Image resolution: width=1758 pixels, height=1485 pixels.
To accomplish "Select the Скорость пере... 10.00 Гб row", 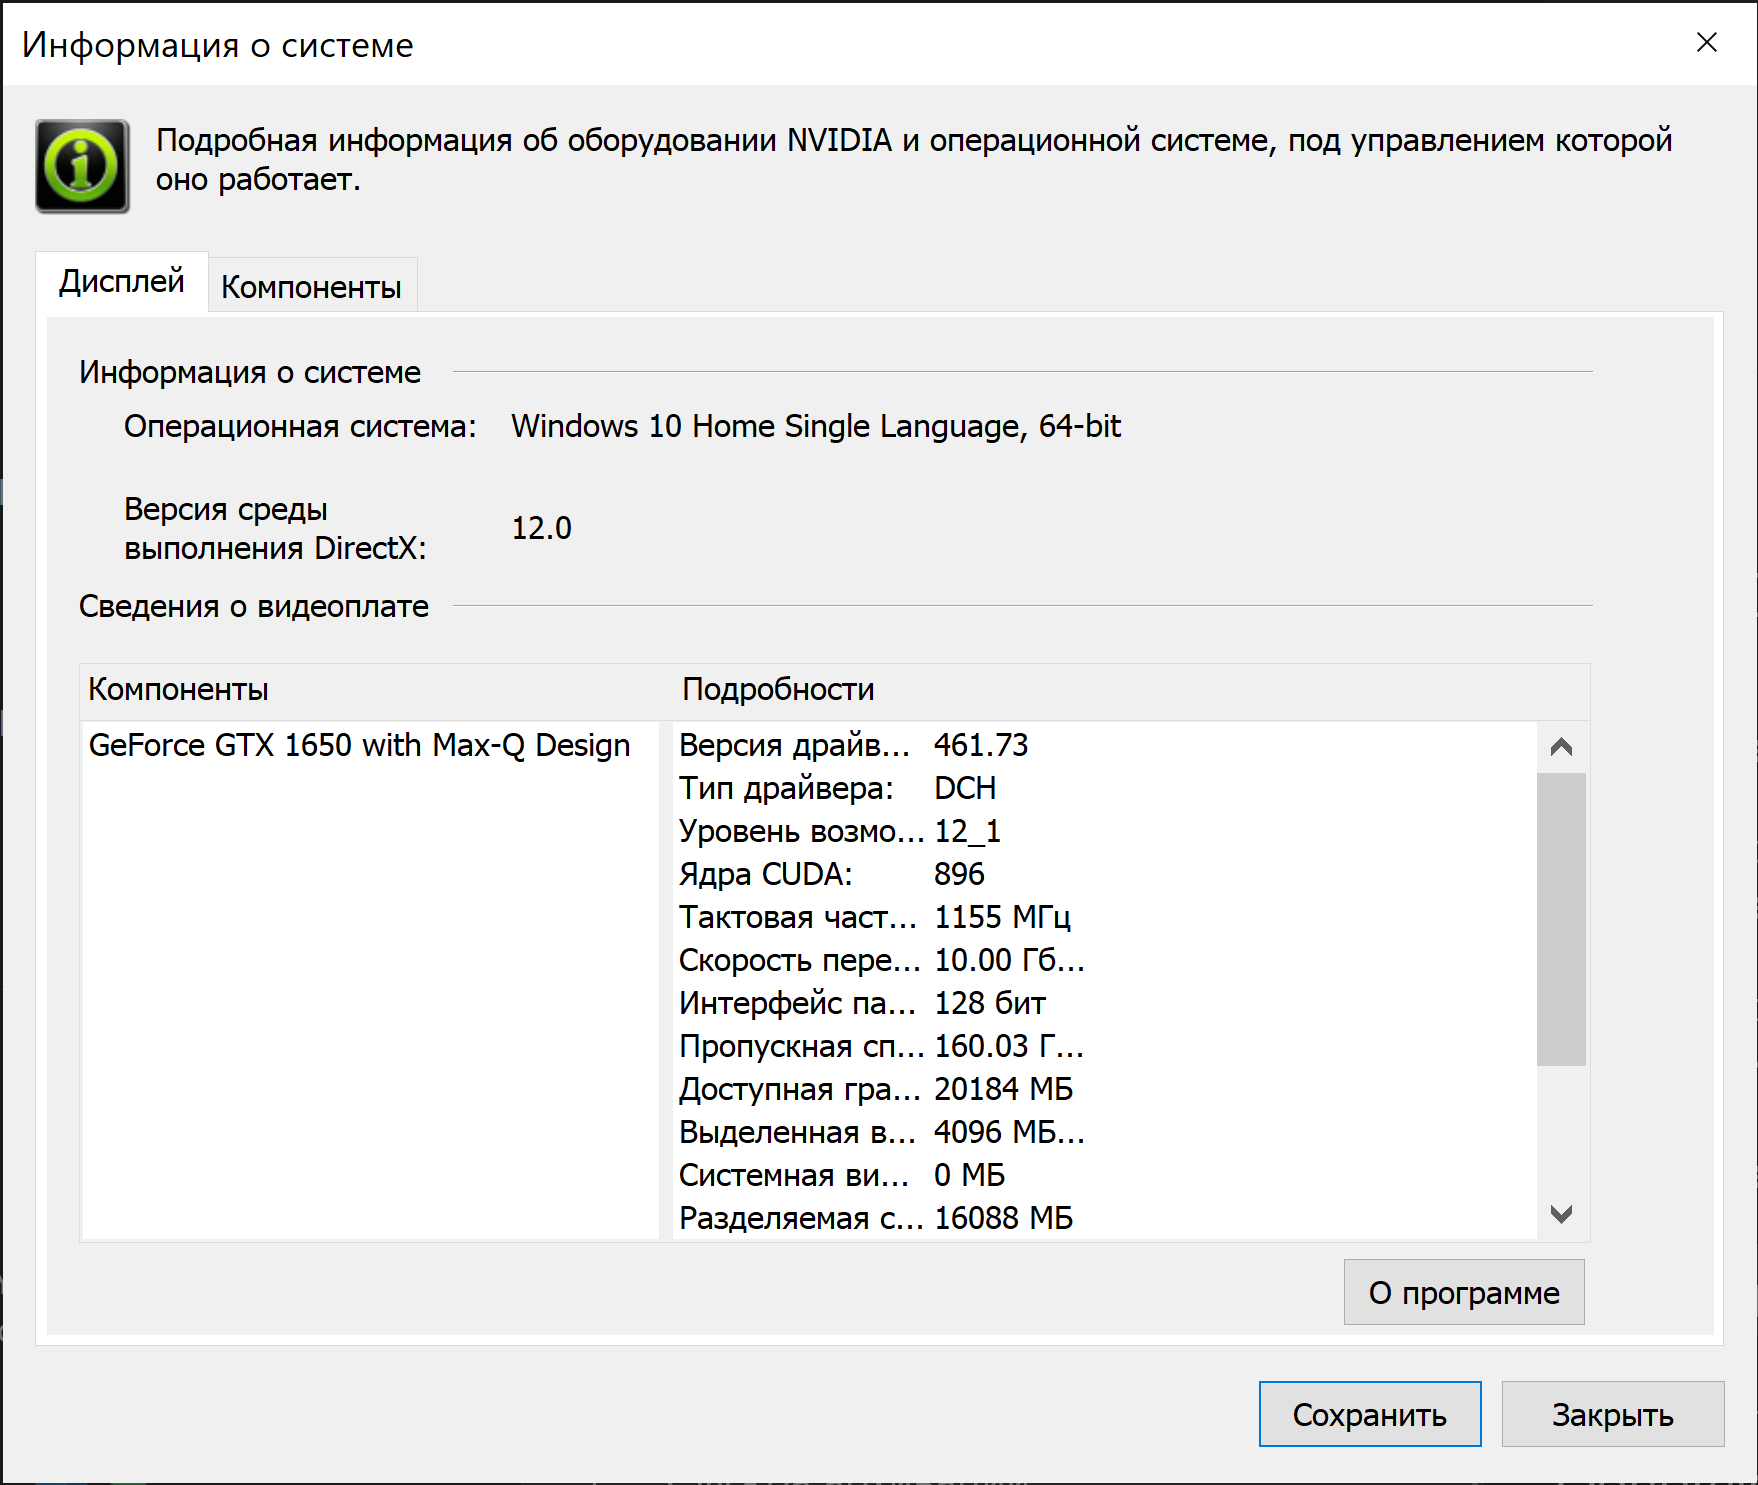I will point(1104,960).
